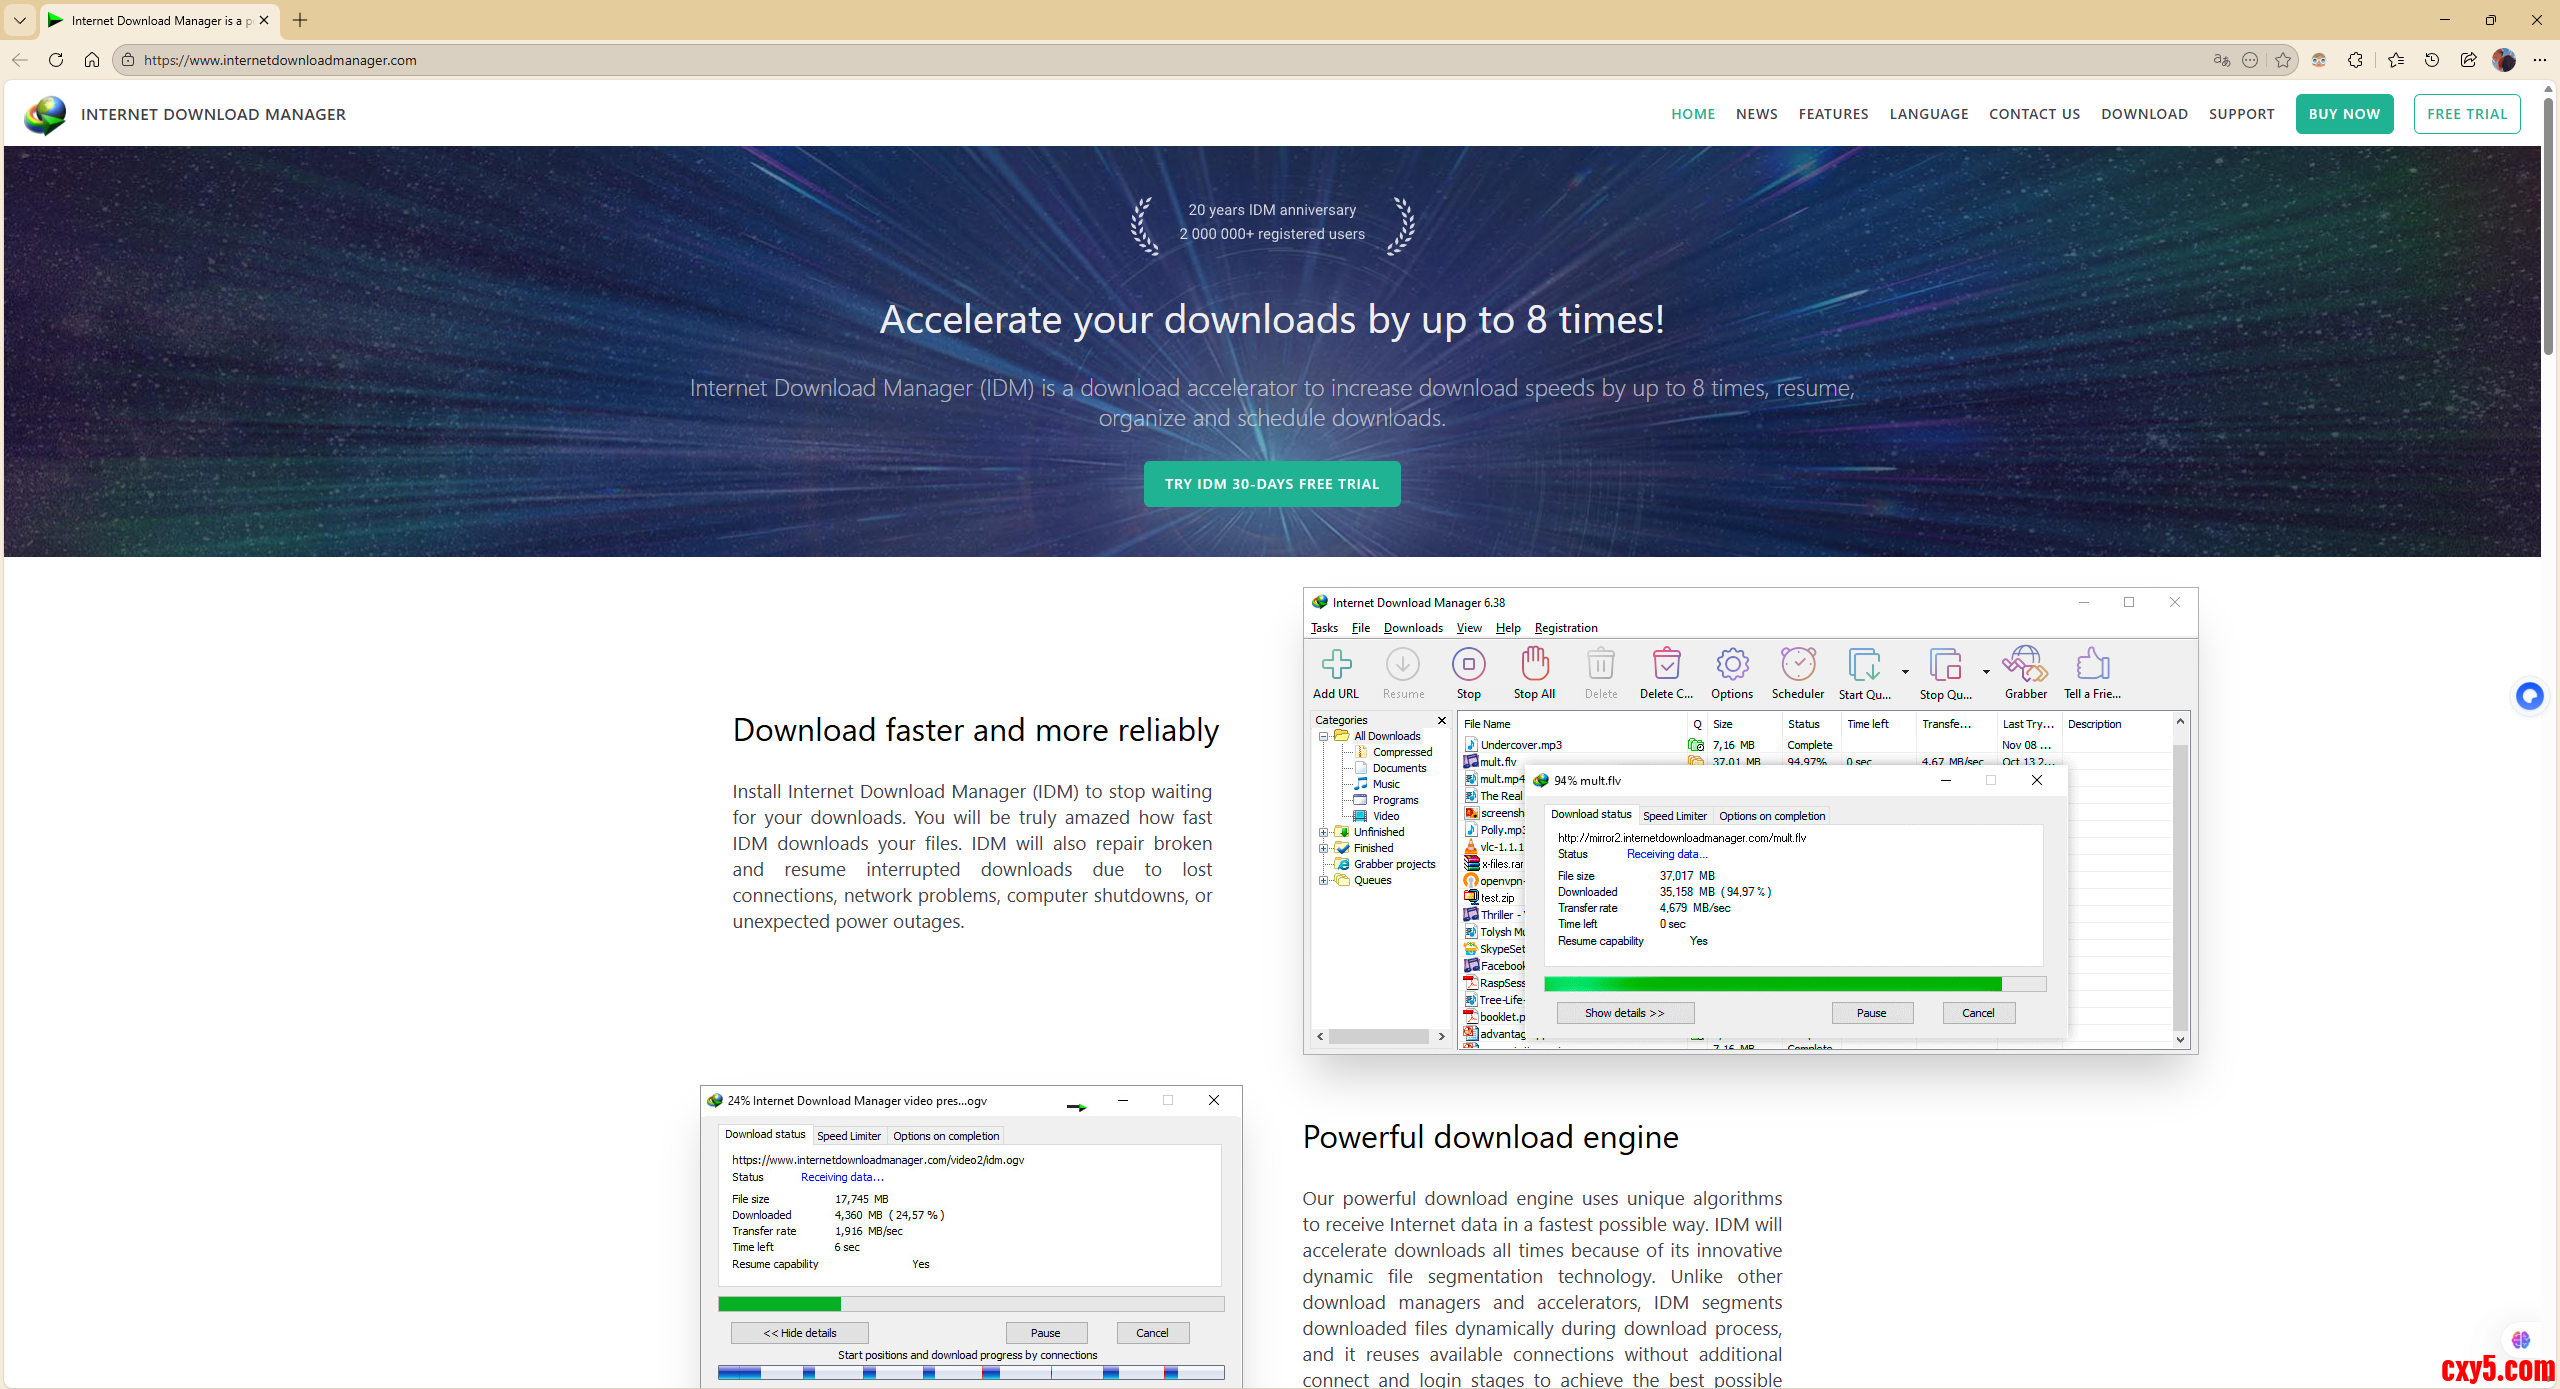Screen dimensions: 2560x1389
Task: Open browser extensions puzzle icon
Action: pos(2356,60)
